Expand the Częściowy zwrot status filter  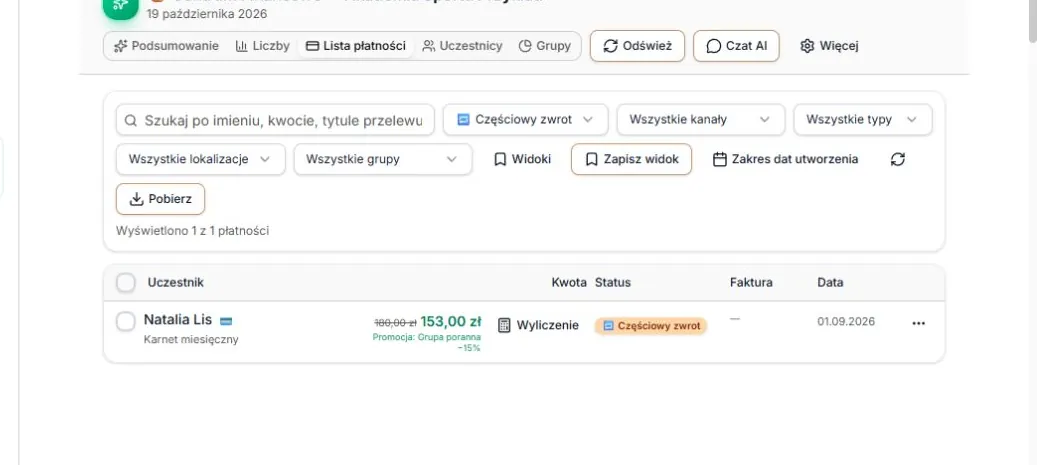(525, 120)
